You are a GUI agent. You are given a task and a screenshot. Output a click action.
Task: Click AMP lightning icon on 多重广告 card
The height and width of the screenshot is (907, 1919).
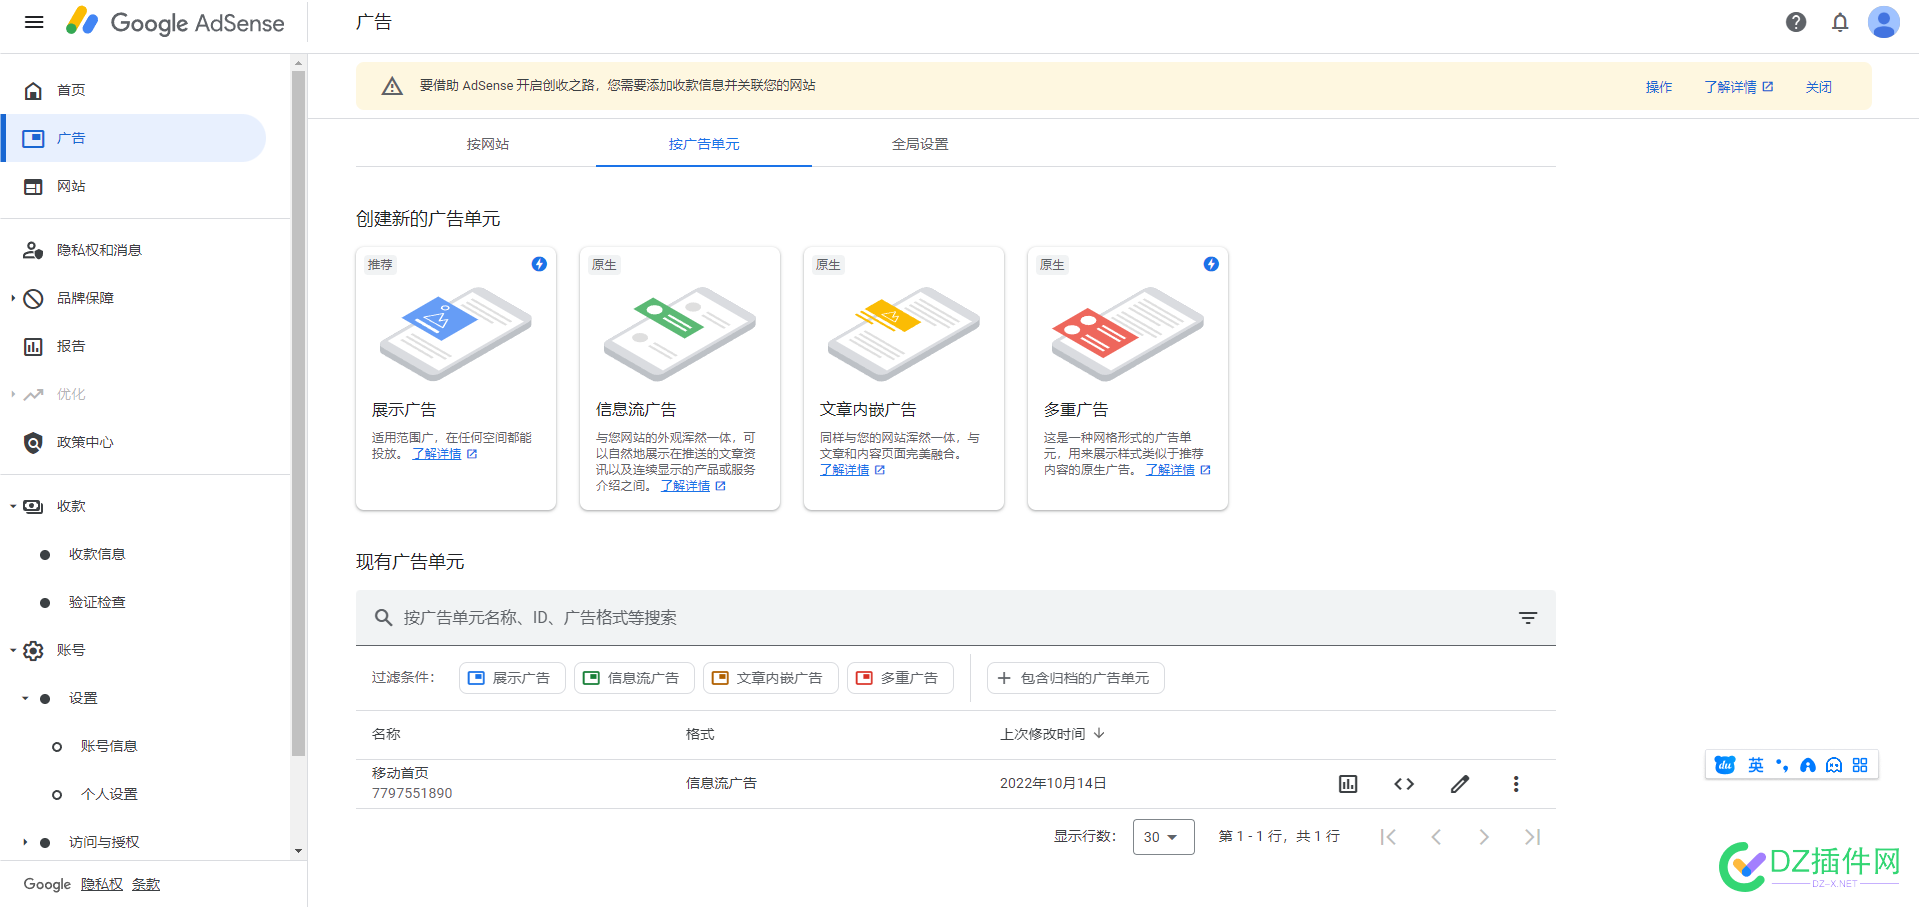(x=1211, y=264)
